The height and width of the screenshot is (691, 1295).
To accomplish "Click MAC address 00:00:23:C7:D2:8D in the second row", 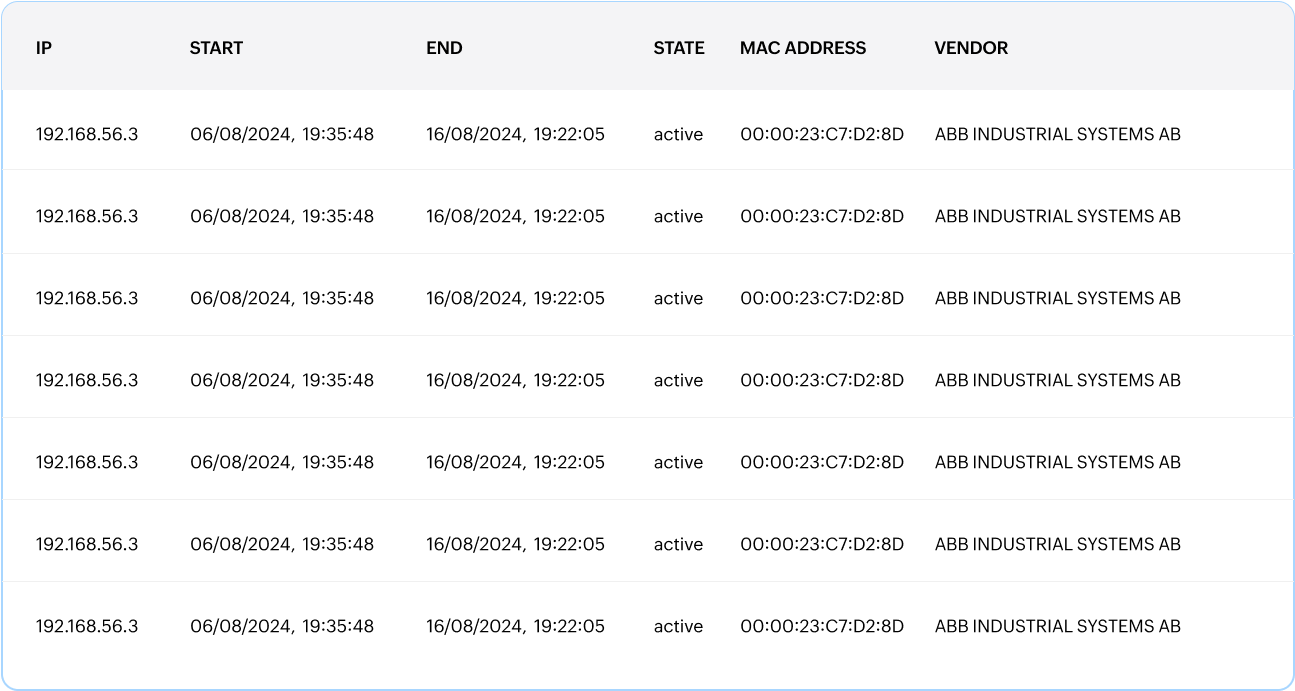I will (822, 216).
